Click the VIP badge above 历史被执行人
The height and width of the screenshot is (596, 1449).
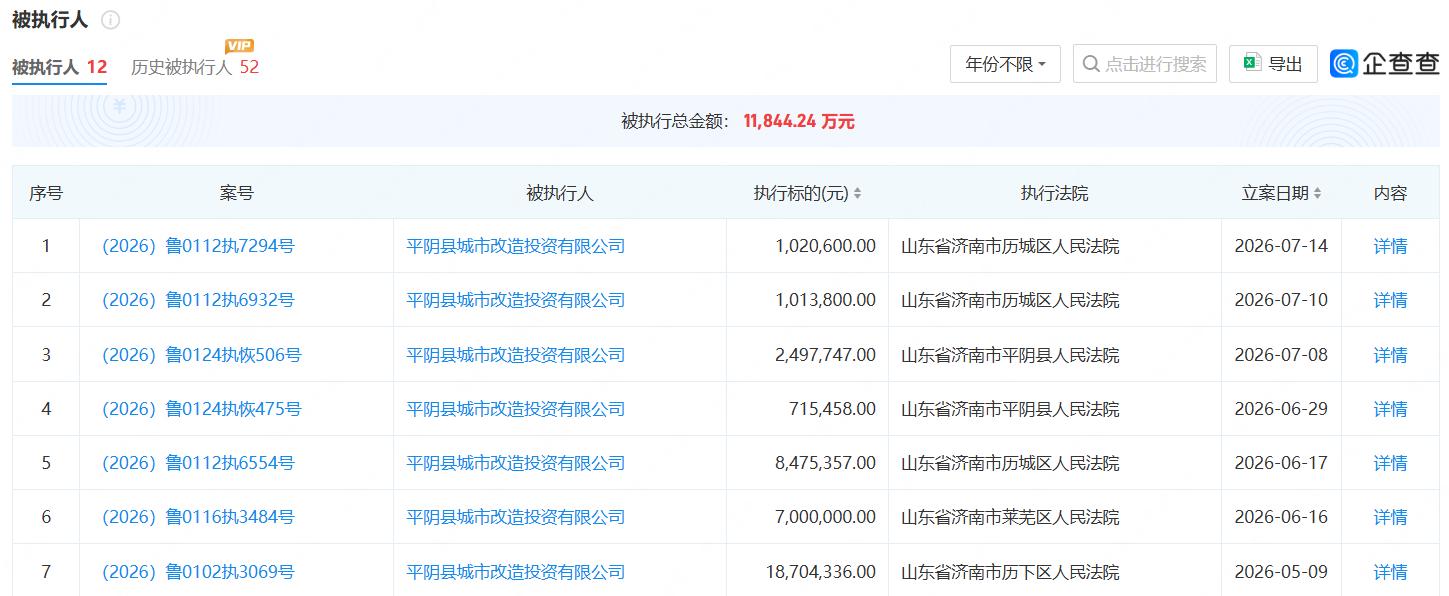coord(239,46)
